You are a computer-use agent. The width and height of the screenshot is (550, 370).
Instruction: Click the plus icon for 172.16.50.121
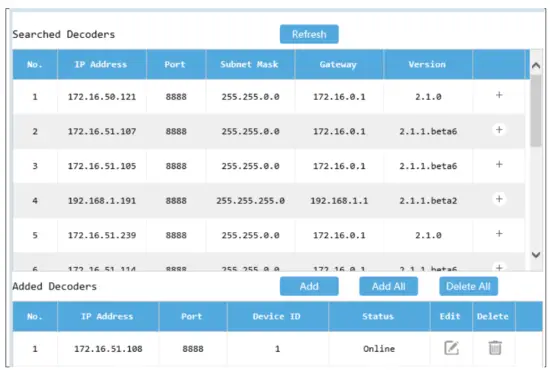(x=499, y=95)
